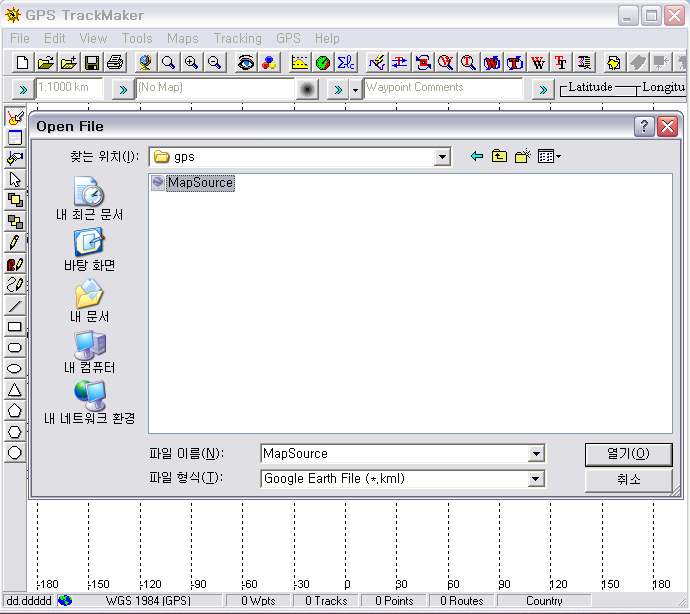Click the globe map icon in toolbar

(x=145, y=63)
